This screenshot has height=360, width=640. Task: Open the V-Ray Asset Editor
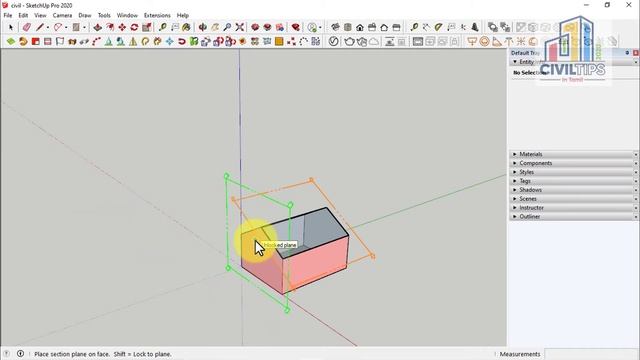[333, 41]
